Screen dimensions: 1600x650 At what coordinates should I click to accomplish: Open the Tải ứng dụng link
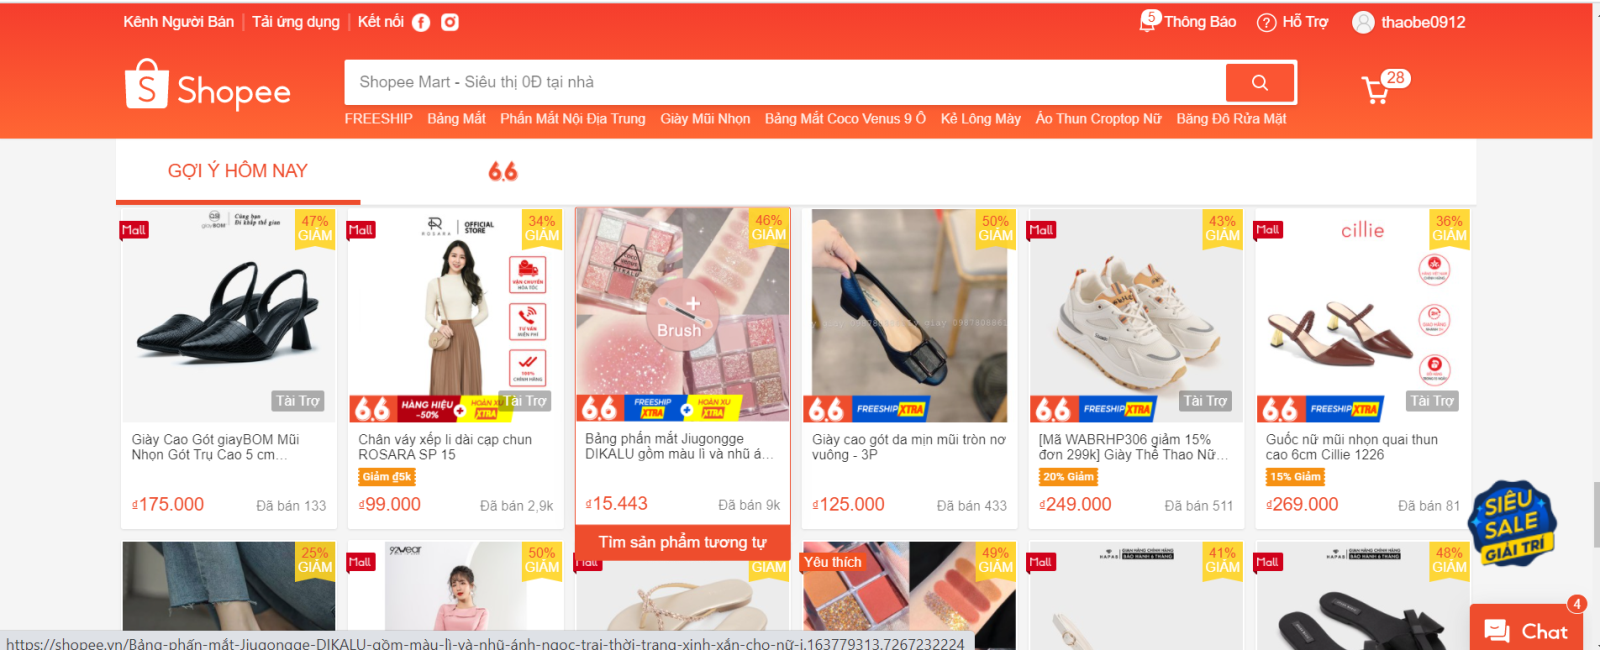[x=296, y=22]
